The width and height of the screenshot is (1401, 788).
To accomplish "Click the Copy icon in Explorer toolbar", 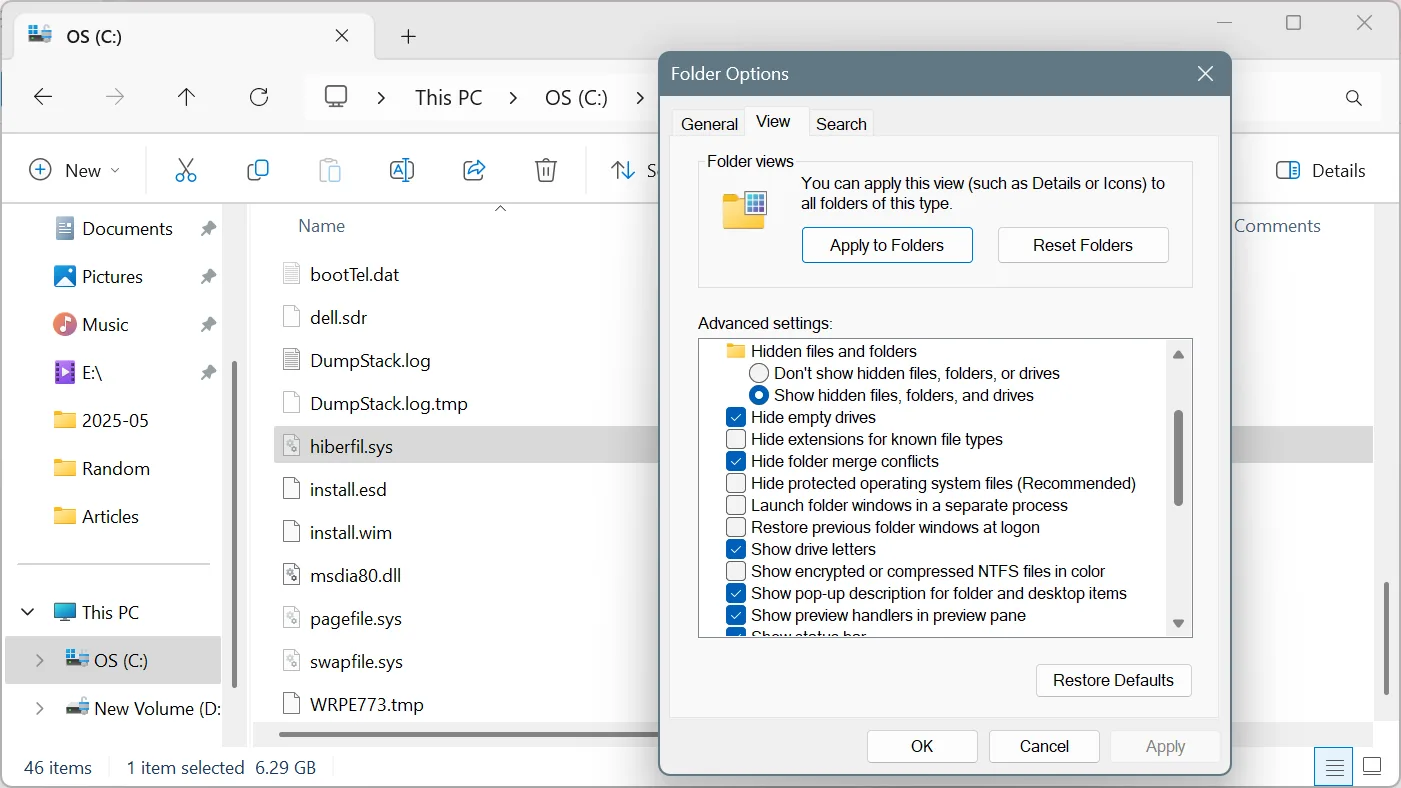I will [x=258, y=170].
